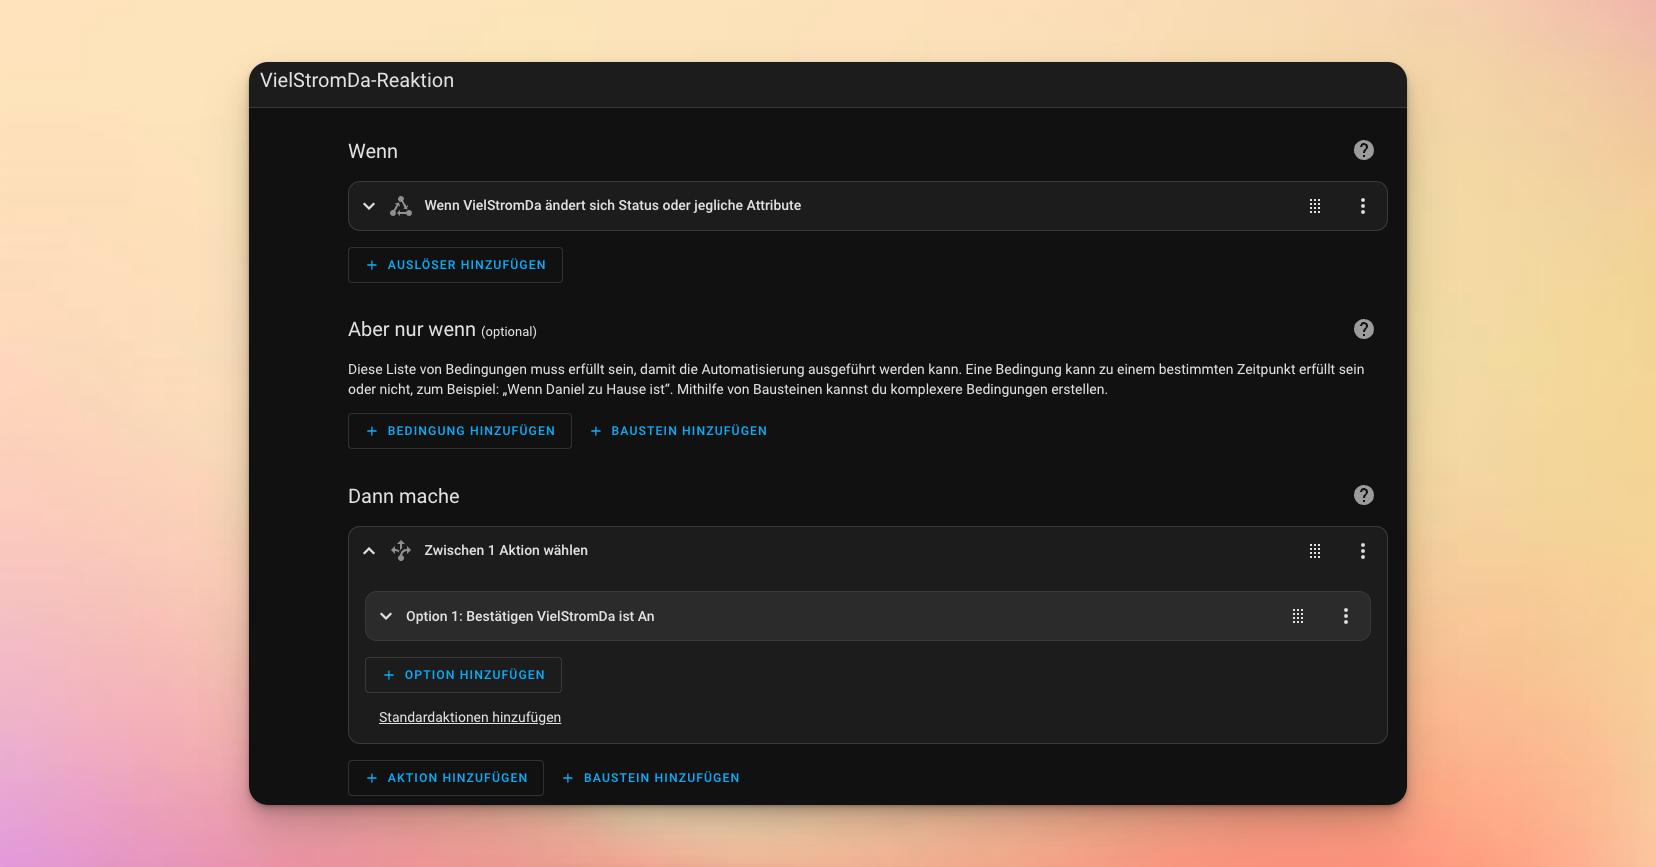The width and height of the screenshot is (1656, 867).
Task: Click the Aber nur wenn heading
Action: [412, 329]
